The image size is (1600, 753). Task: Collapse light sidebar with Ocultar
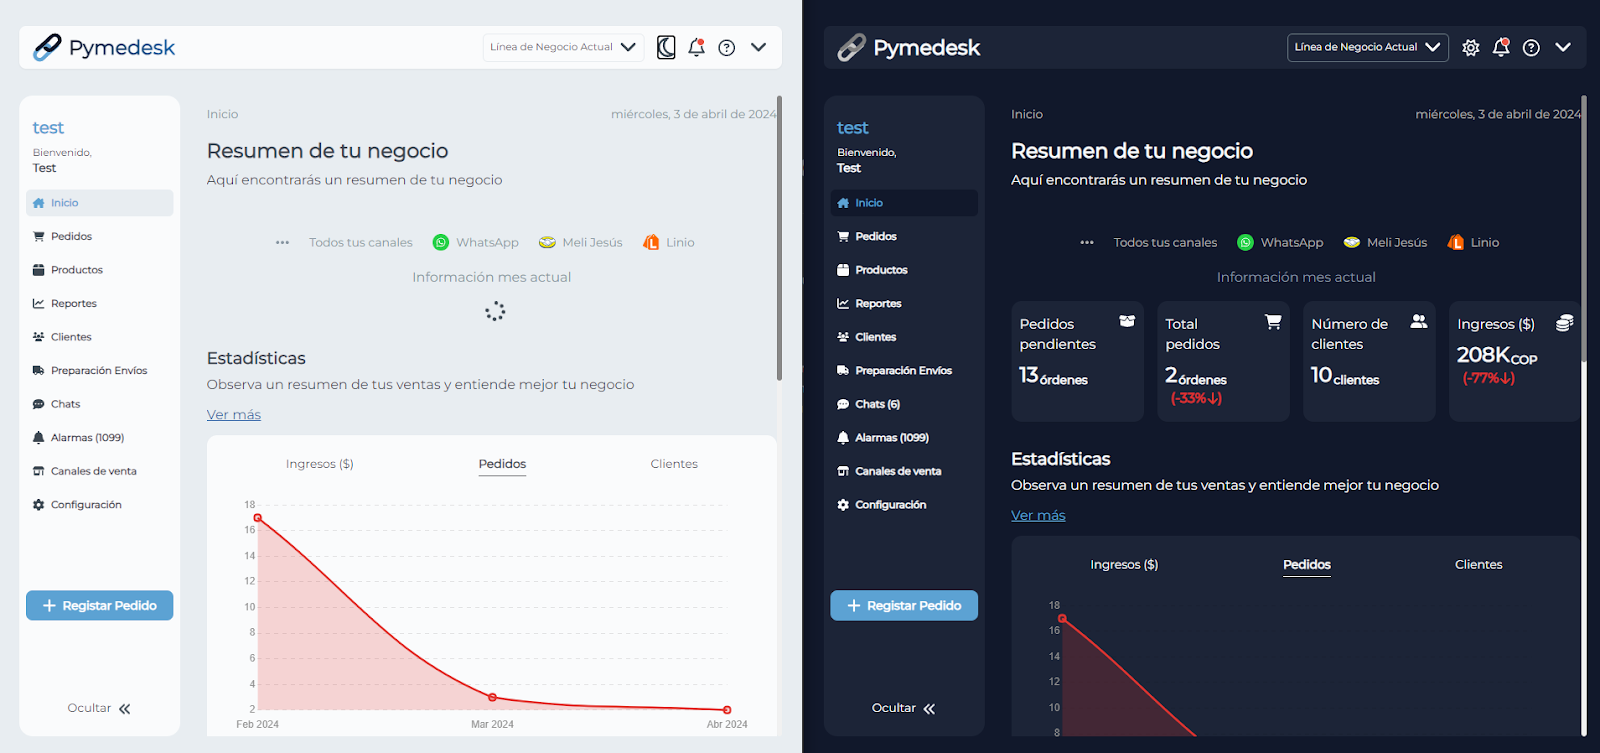click(x=99, y=708)
